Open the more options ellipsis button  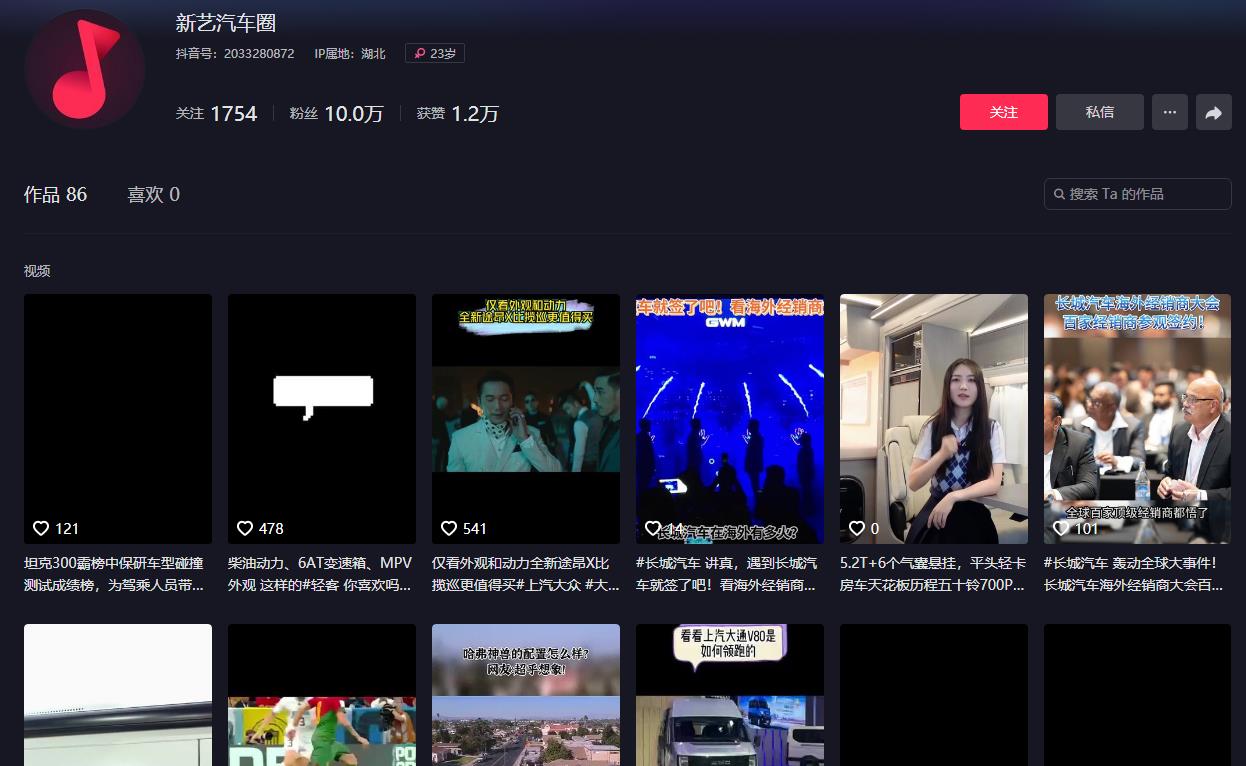click(1170, 112)
